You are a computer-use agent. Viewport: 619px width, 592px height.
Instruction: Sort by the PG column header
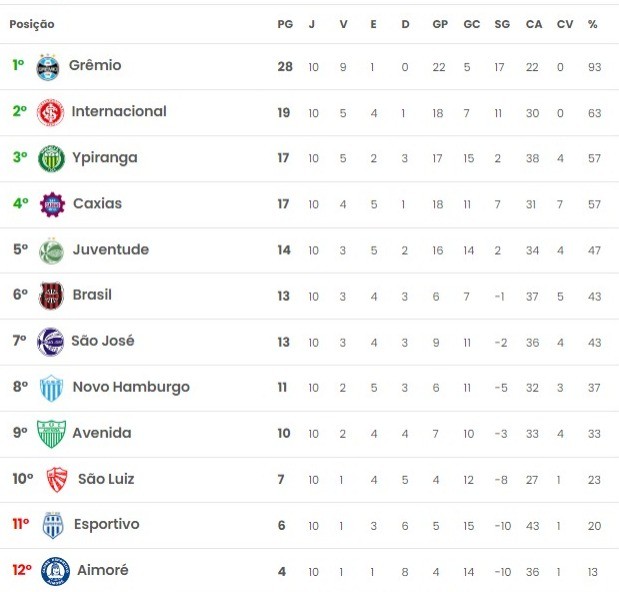click(285, 24)
